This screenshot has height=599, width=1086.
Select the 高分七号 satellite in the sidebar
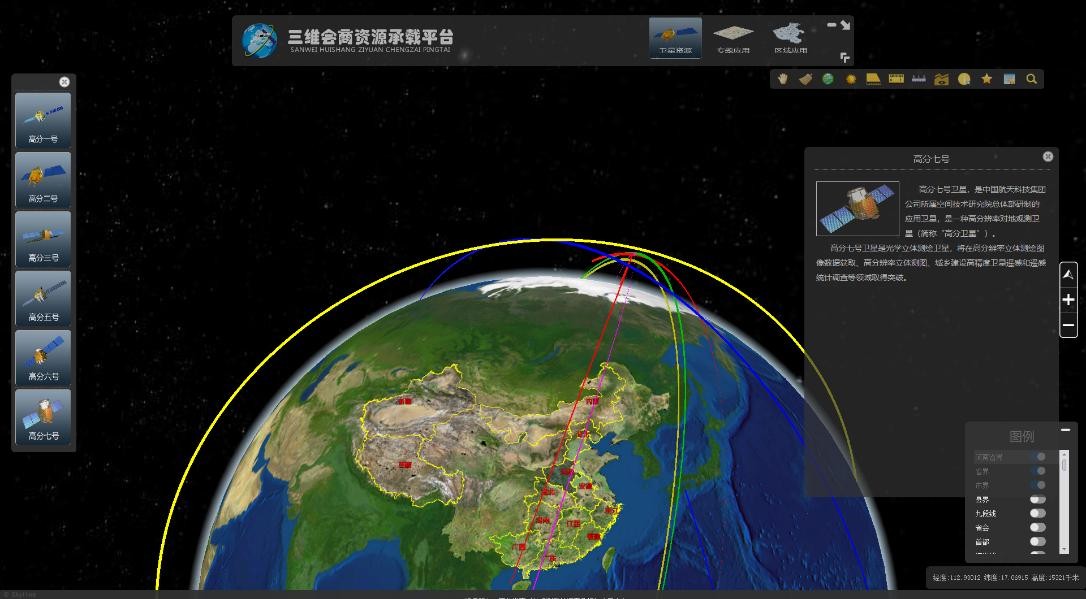tap(43, 417)
